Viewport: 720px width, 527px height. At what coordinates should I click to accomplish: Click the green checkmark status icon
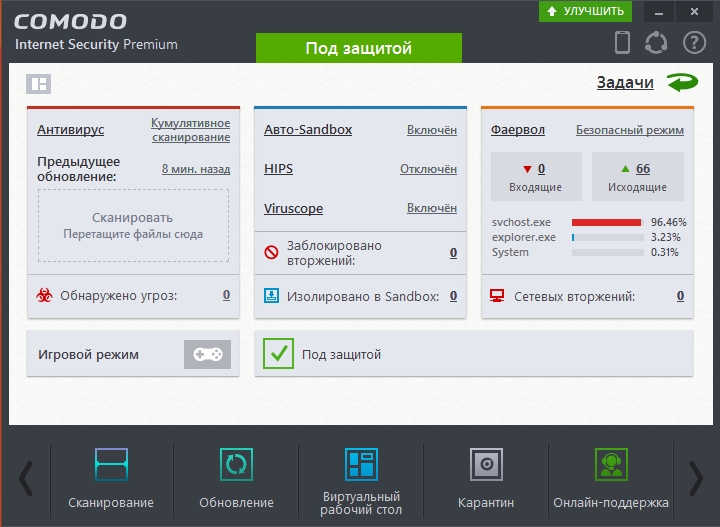278,353
